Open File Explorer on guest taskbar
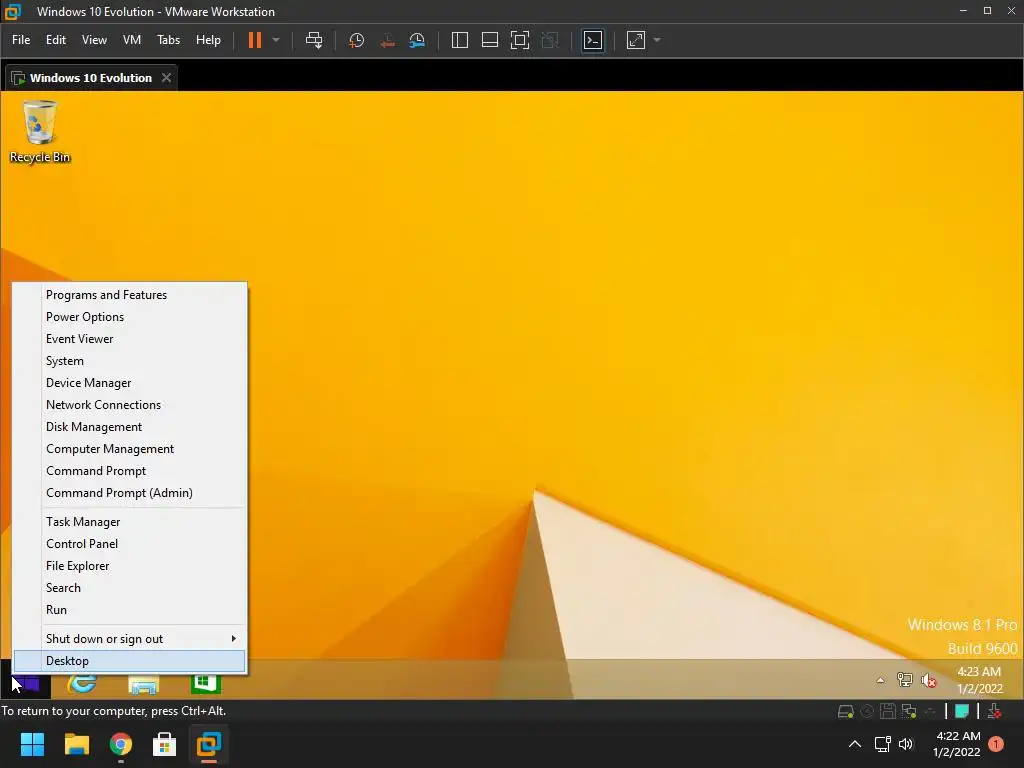Image resolution: width=1024 pixels, height=768 pixels. click(x=144, y=684)
